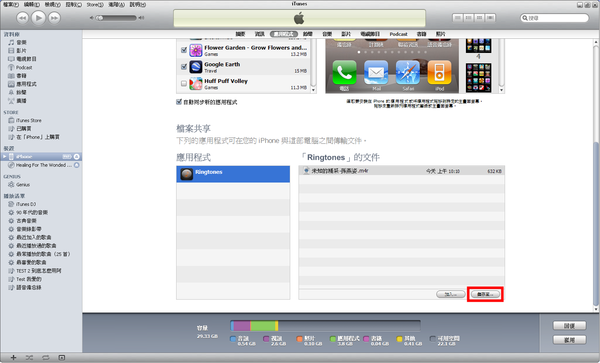This screenshot has height=363, width=600.
Task: Select the Ringtones app in file sharing
Action: [233, 174]
